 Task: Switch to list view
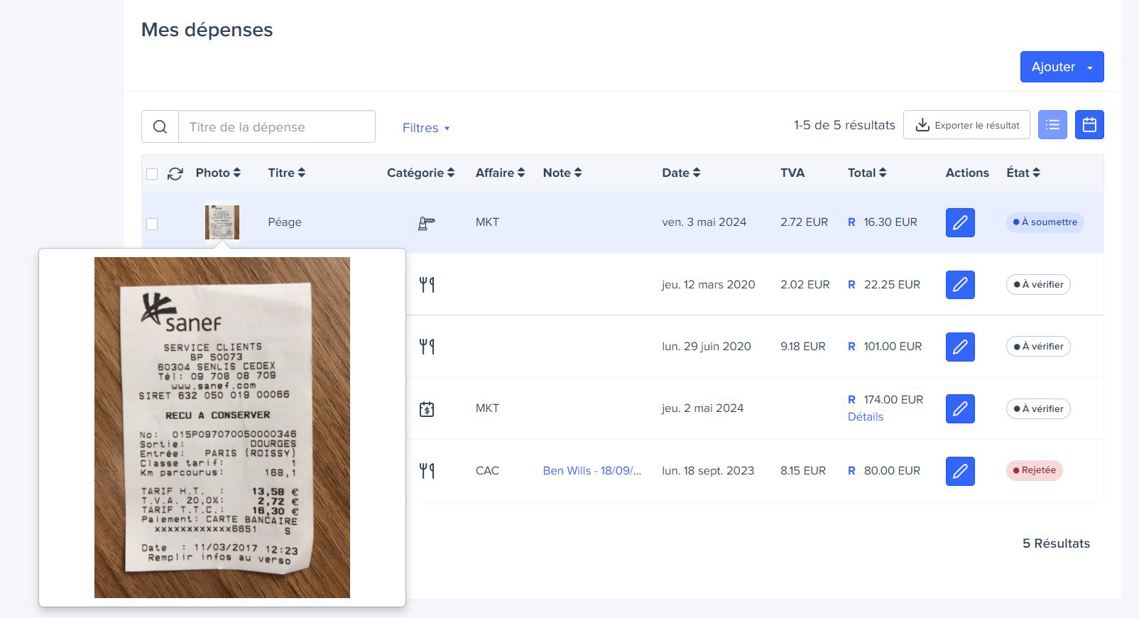1052,125
